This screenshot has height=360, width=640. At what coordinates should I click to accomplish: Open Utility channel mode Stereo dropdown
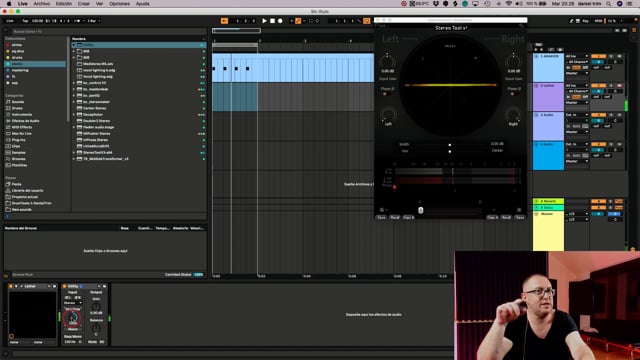pos(73,303)
